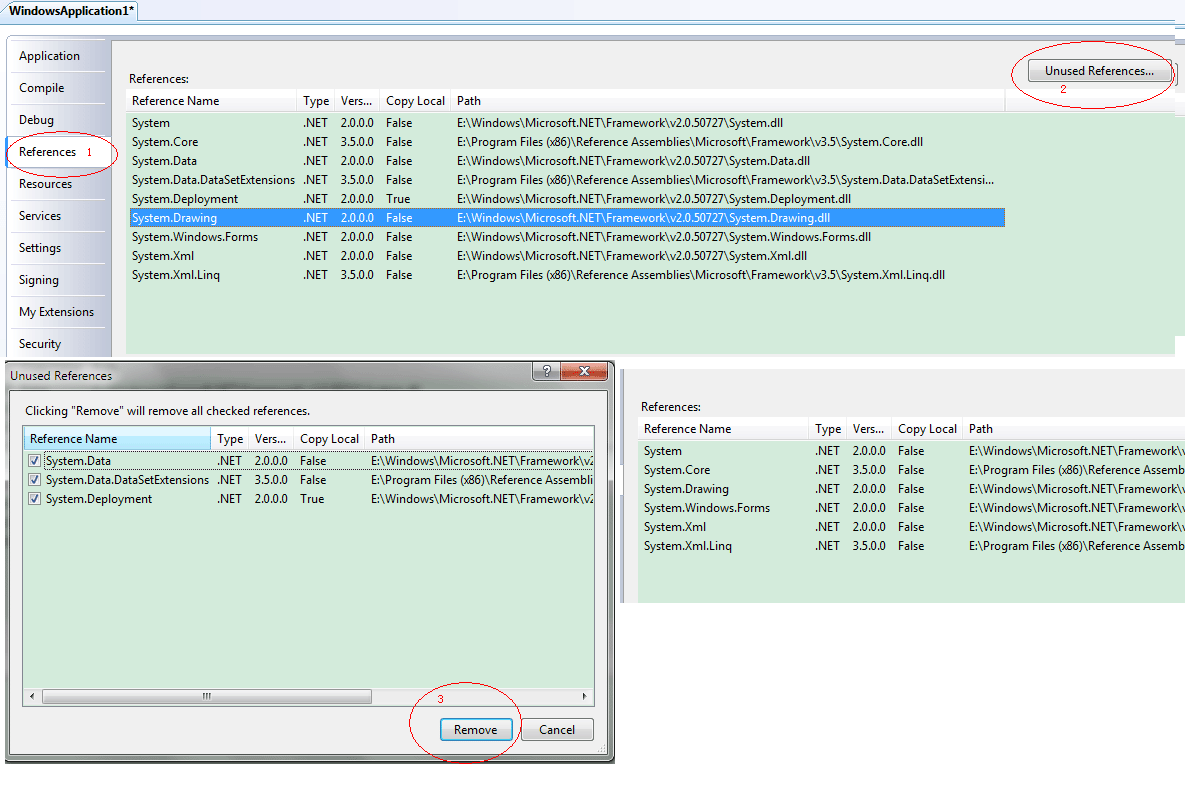
Task: Select System.Xml.Linq in lower-right list
Action: tap(913, 545)
